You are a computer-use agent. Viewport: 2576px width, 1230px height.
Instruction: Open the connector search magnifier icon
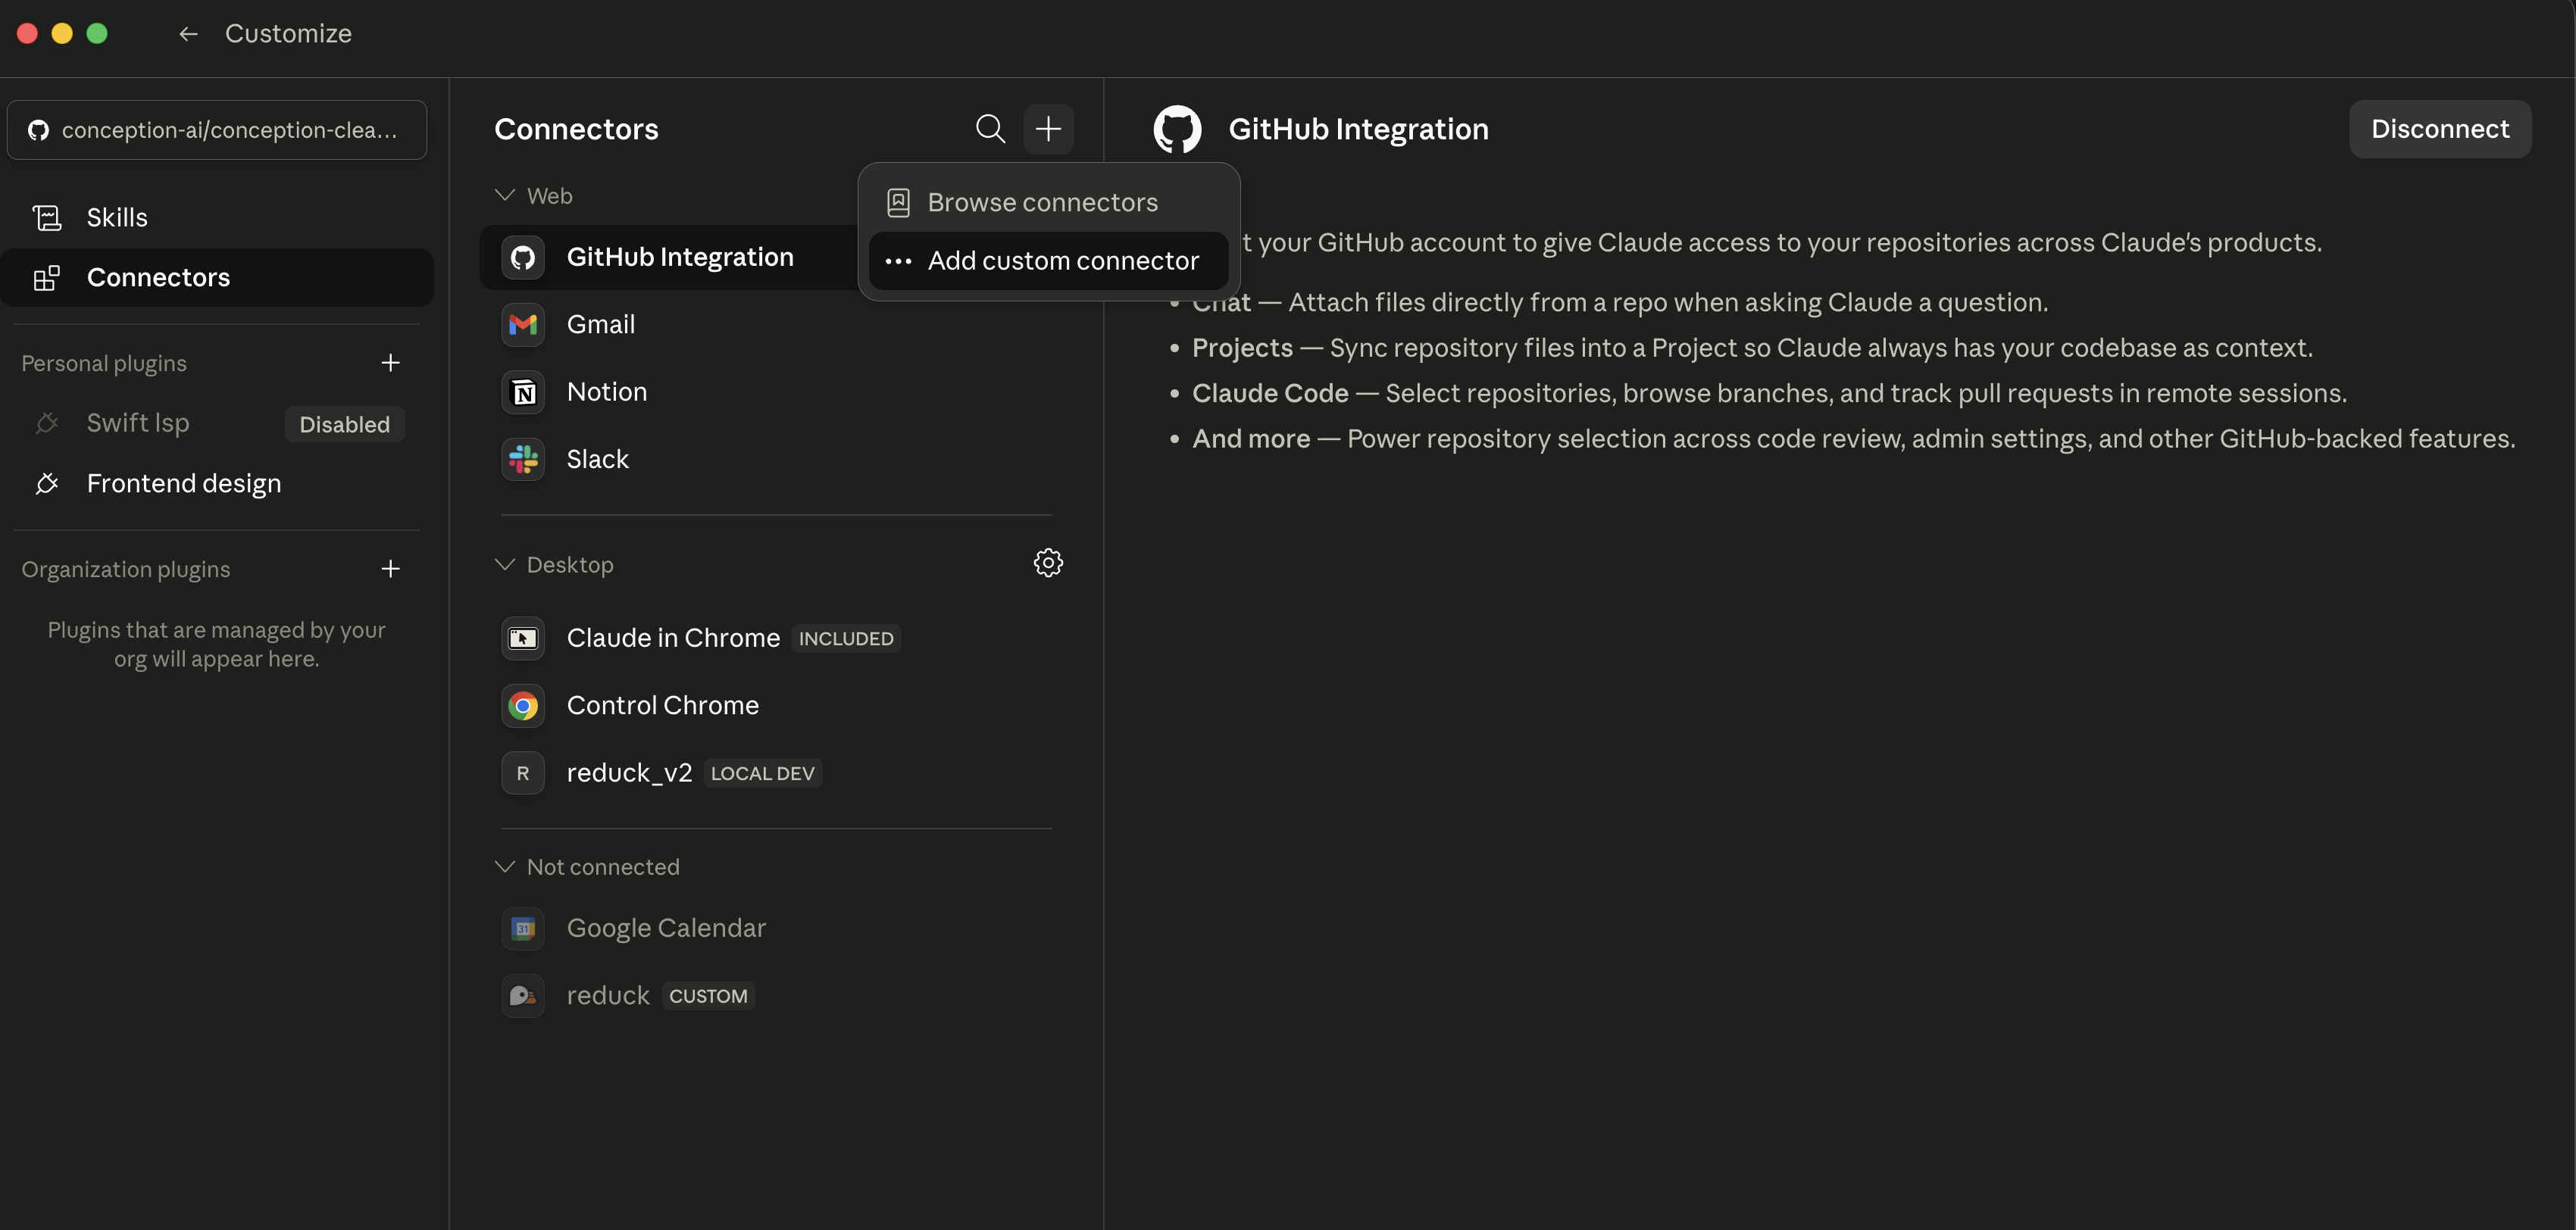click(x=990, y=129)
